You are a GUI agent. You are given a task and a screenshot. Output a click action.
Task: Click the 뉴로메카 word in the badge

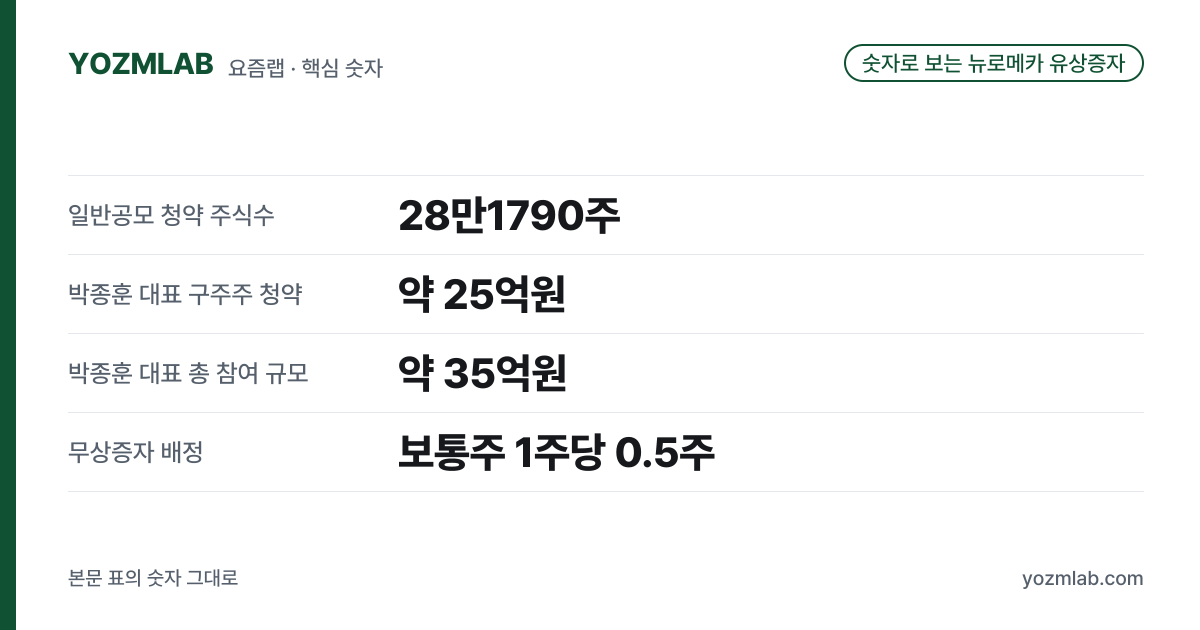[1004, 63]
